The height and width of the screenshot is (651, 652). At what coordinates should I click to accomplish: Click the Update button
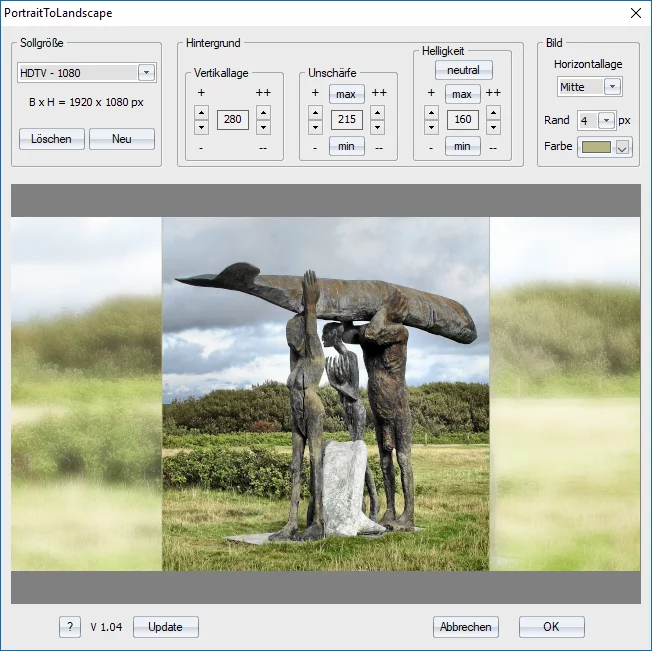[x=165, y=627]
